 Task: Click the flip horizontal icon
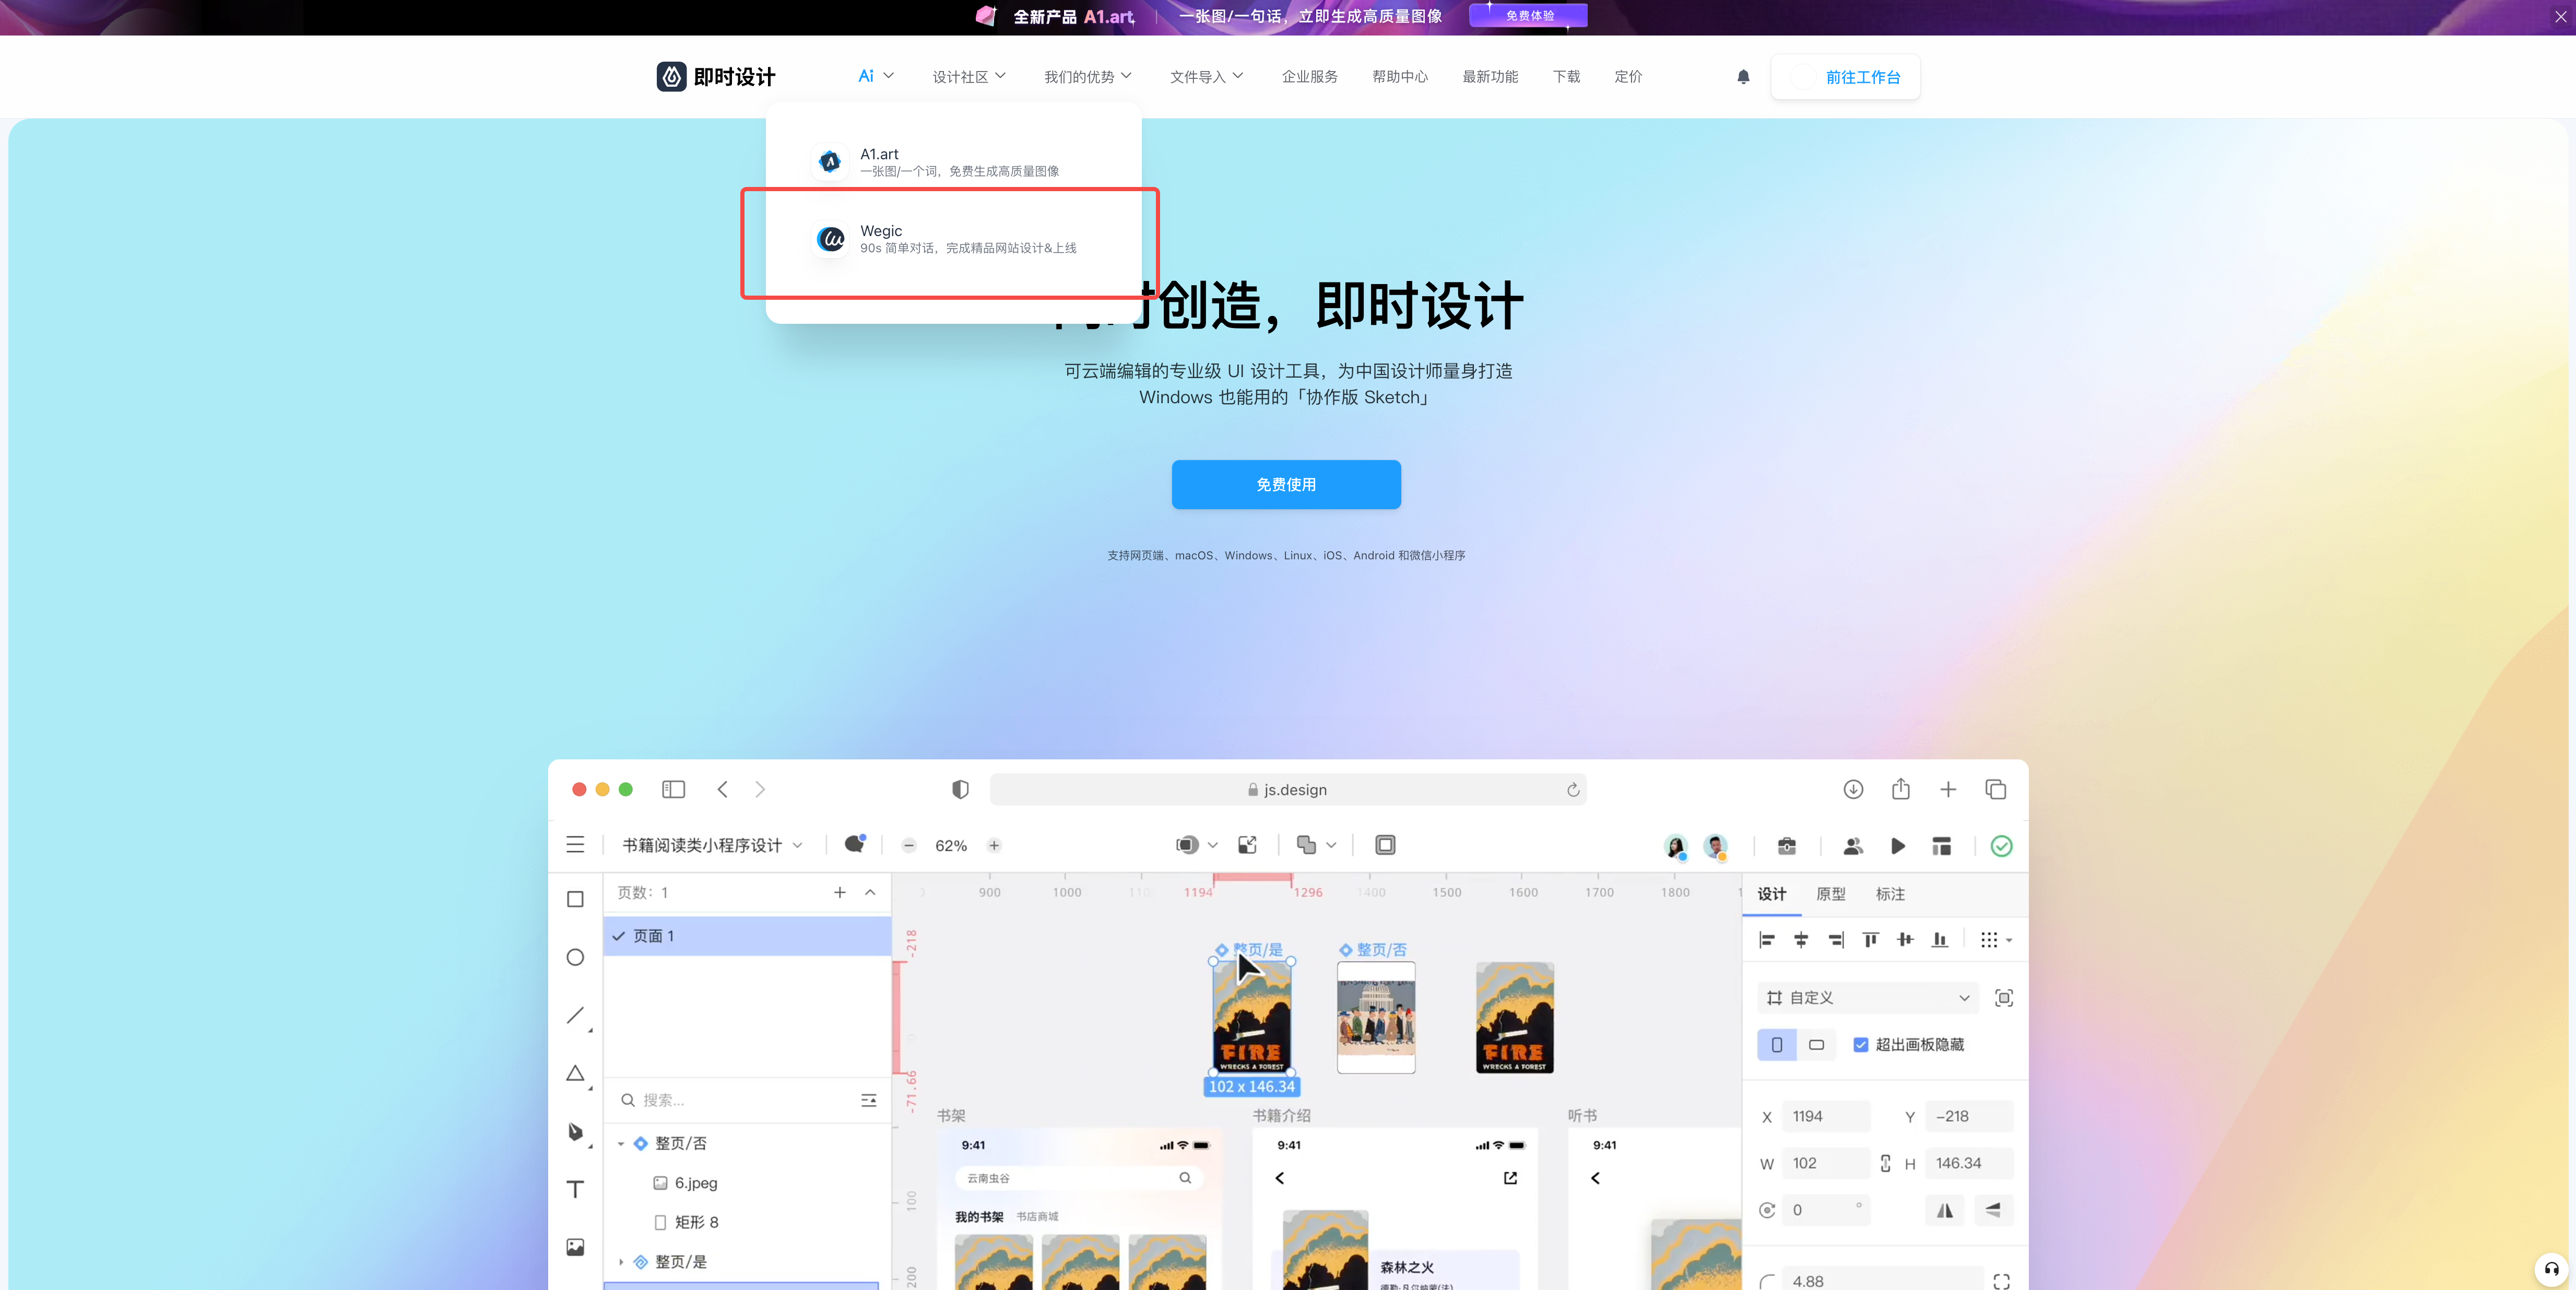[x=1944, y=1210]
